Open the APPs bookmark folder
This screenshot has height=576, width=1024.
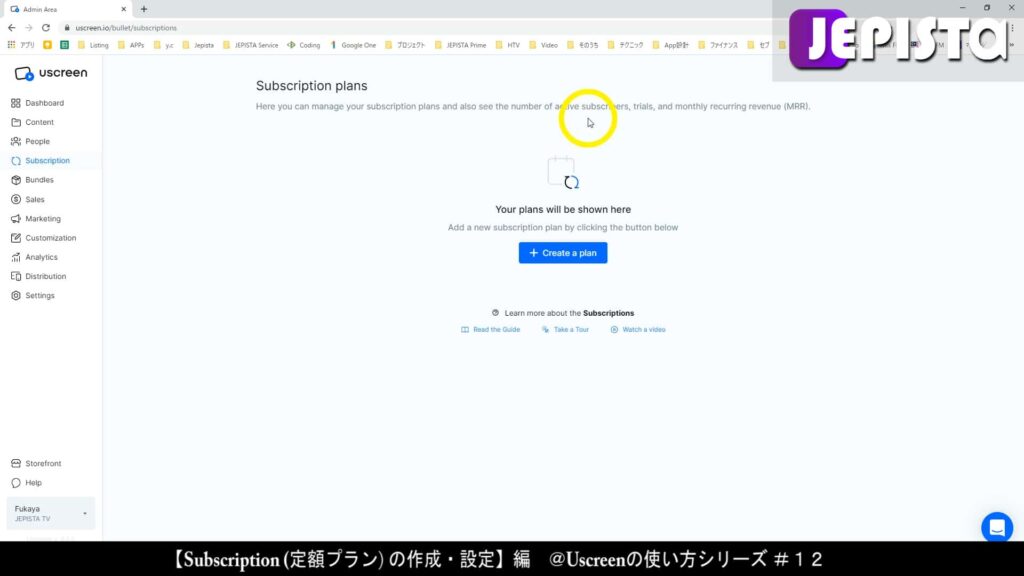pyautogui.click(x=131, y=45)
